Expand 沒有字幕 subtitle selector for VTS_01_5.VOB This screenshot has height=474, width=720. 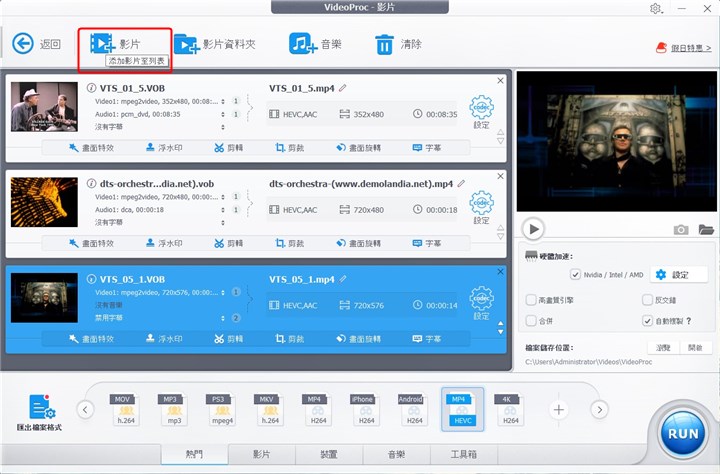tap(223, 127)
